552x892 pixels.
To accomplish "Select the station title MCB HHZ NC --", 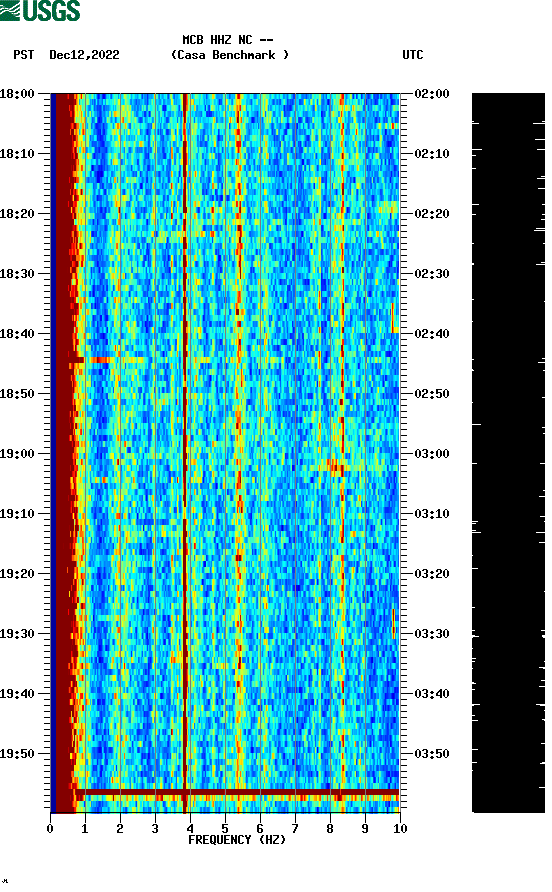I will (x=228, y=40).
